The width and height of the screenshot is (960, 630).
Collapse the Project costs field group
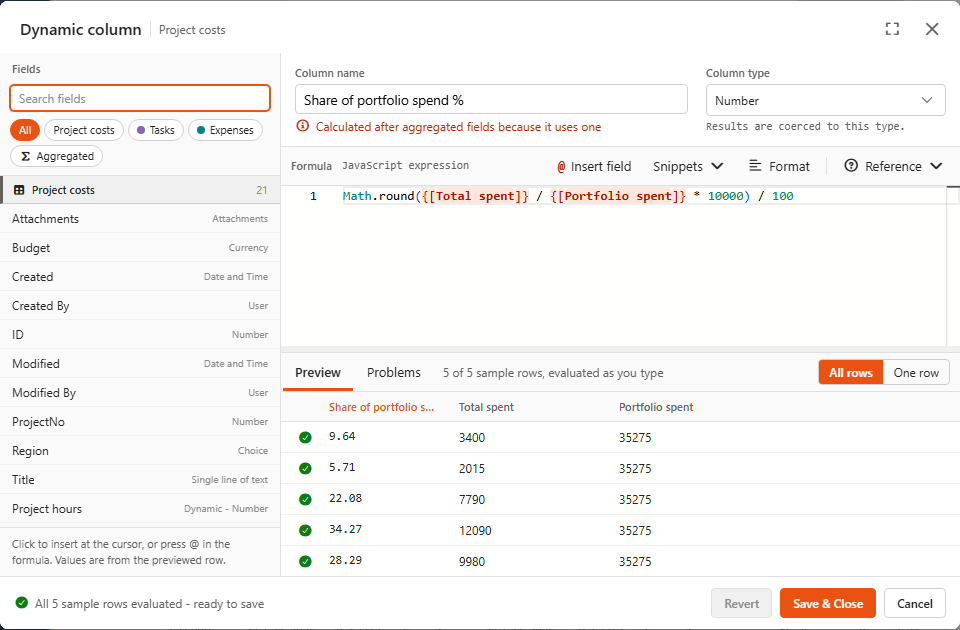(140, 190)
